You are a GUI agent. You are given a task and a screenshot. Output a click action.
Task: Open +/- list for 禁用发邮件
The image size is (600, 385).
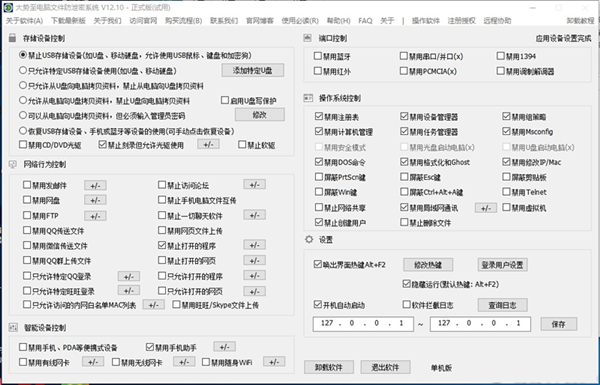click(95, 186)
